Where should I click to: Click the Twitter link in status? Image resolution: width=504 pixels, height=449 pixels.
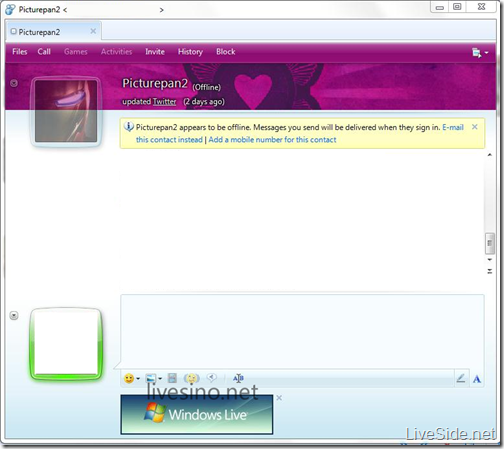tap(164, 101)
